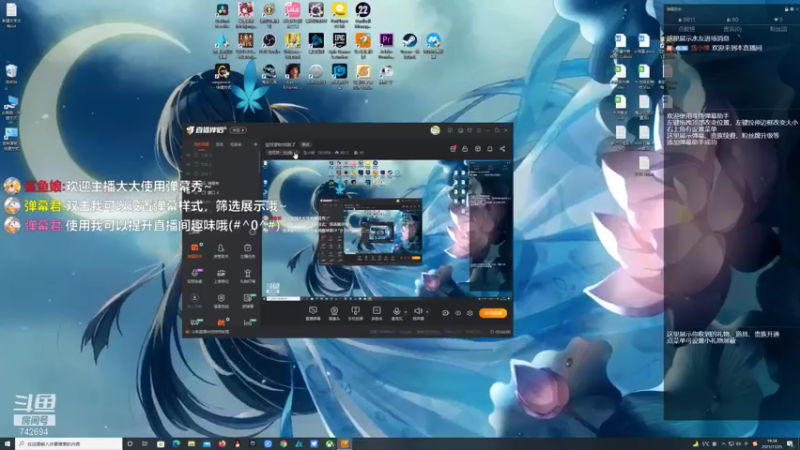Open the black "22" circle desktop shortcut

(363, 10)
